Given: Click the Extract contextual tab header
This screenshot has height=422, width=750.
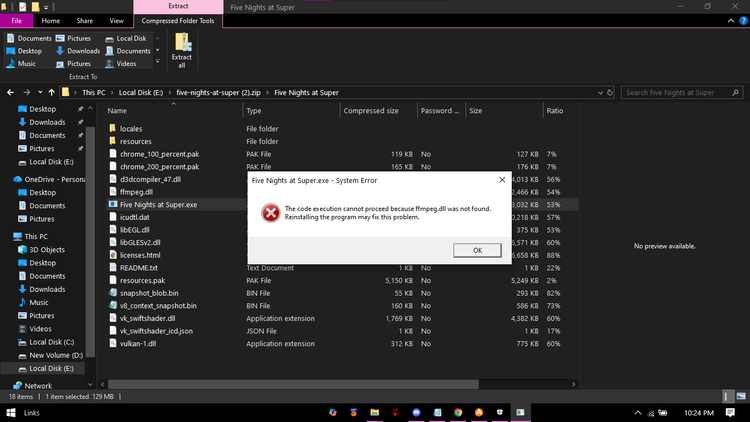Looking at the screenshot, I should pos(178,6).
